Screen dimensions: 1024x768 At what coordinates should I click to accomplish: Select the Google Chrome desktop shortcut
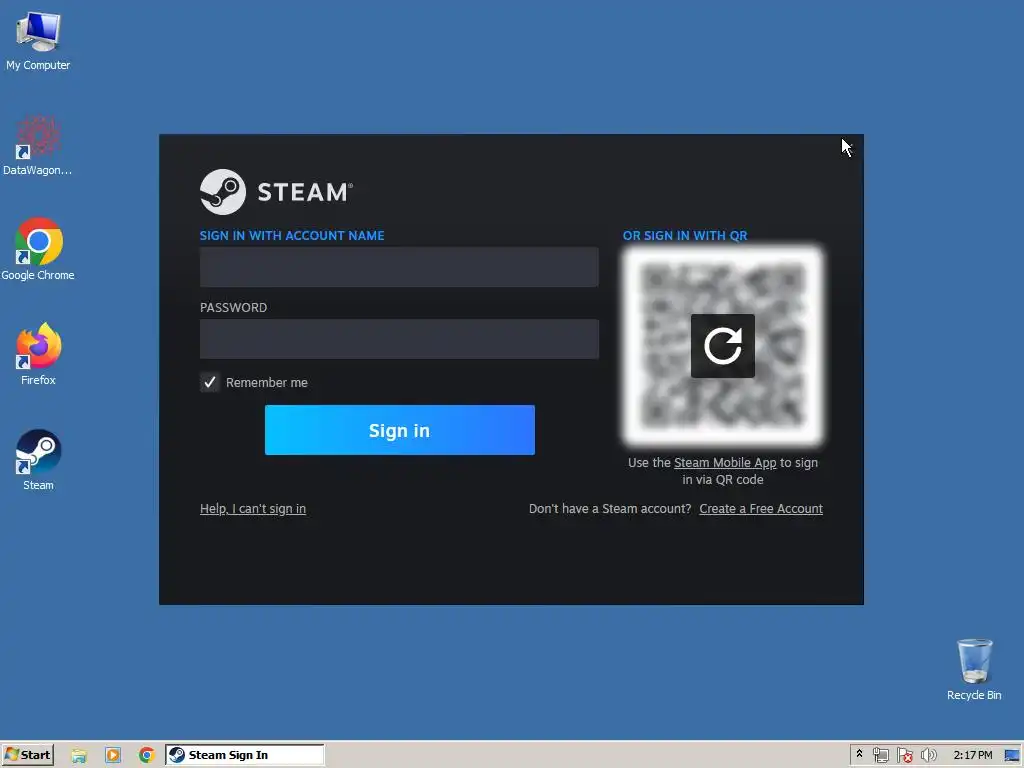(x=38, y=249)
